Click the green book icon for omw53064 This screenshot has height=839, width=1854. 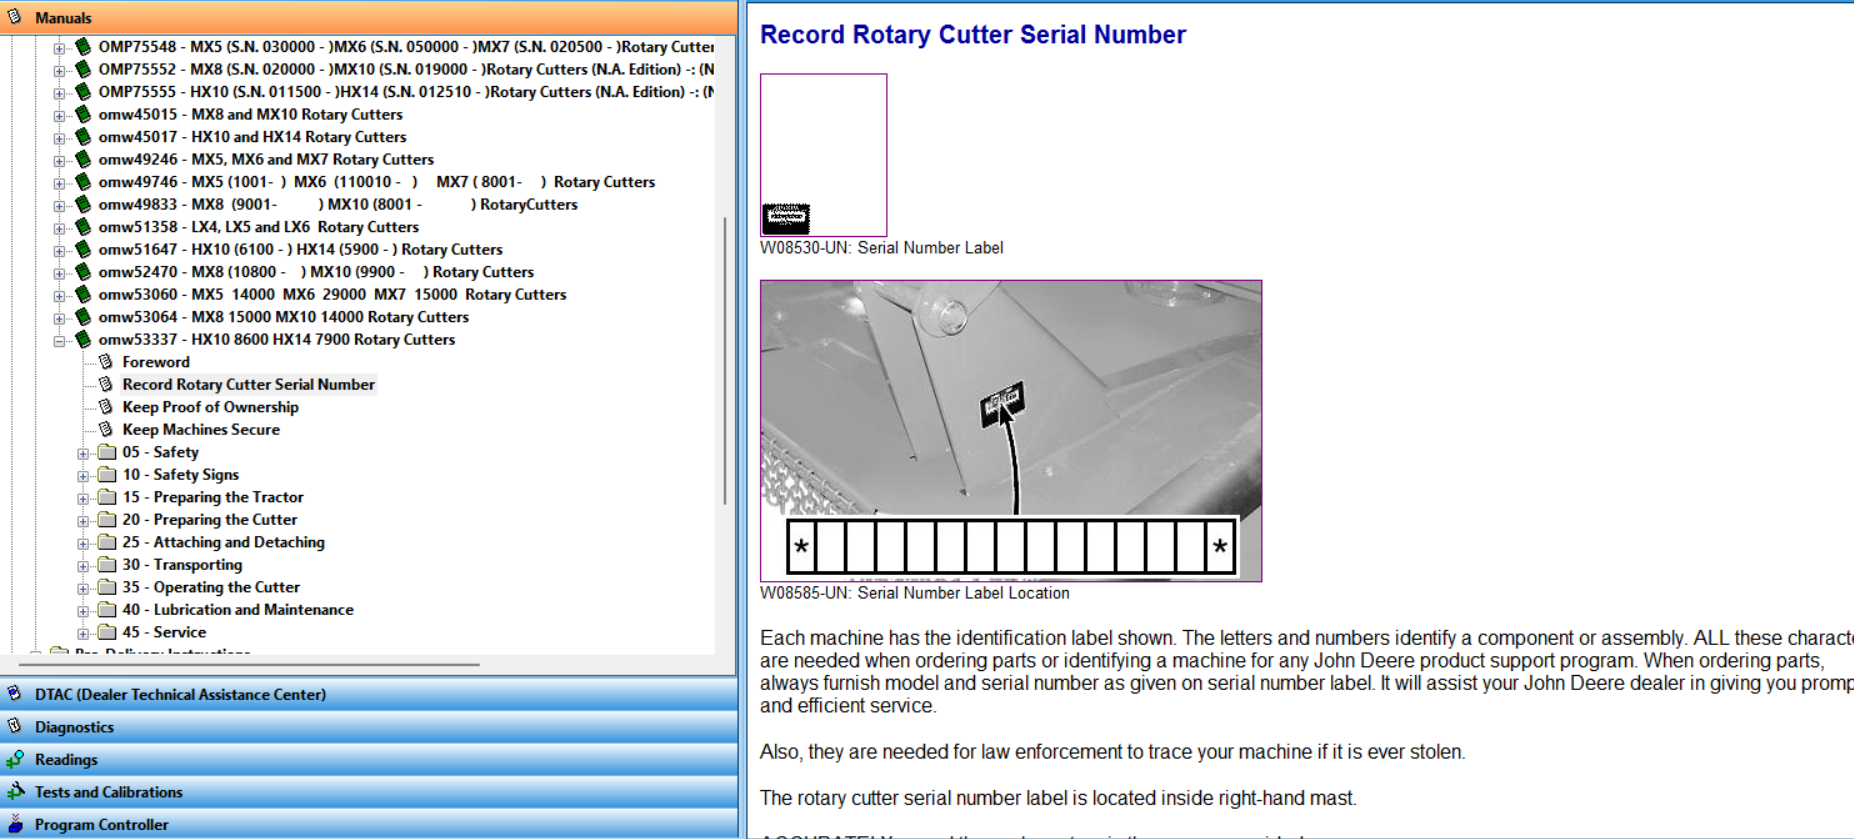tap(83, 316)
